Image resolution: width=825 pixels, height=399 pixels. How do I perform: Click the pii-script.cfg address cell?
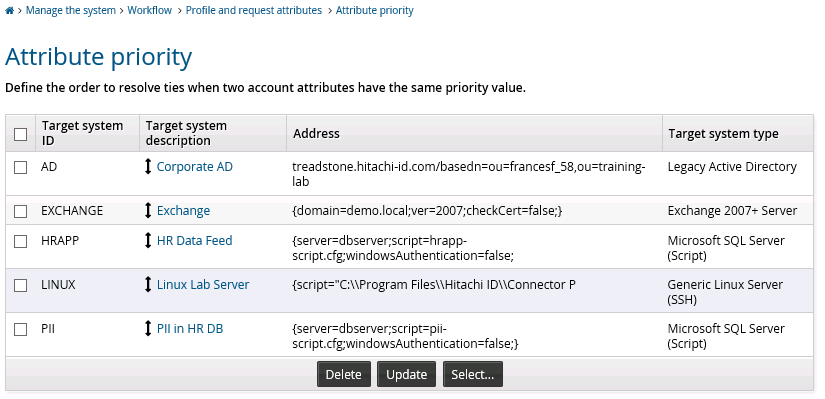click(475, 335)
